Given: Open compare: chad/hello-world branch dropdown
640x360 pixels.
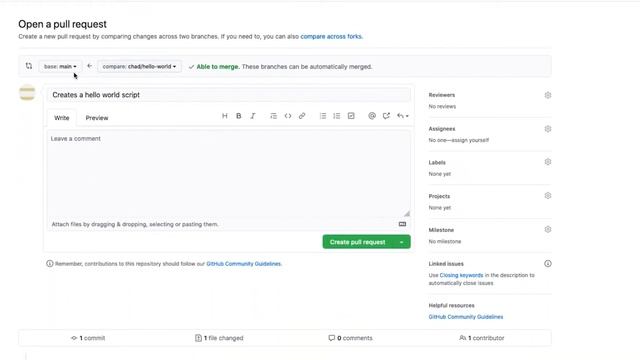Looking at the screenshot, I should (x=139, y=66).
